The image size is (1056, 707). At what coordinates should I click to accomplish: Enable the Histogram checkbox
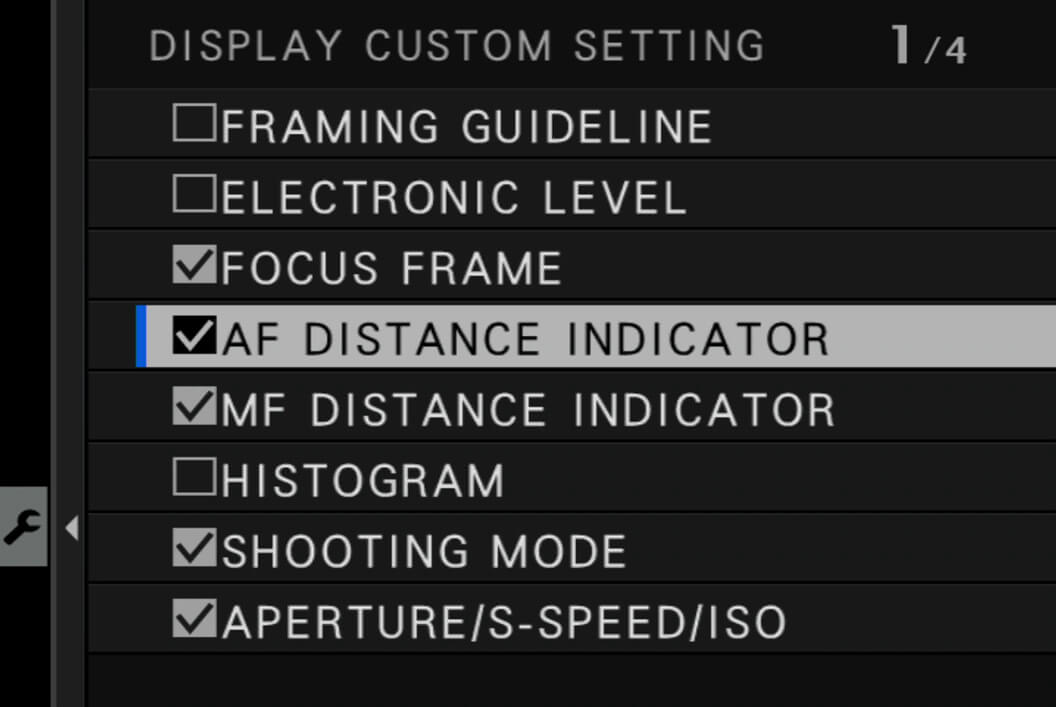(195, 477)
